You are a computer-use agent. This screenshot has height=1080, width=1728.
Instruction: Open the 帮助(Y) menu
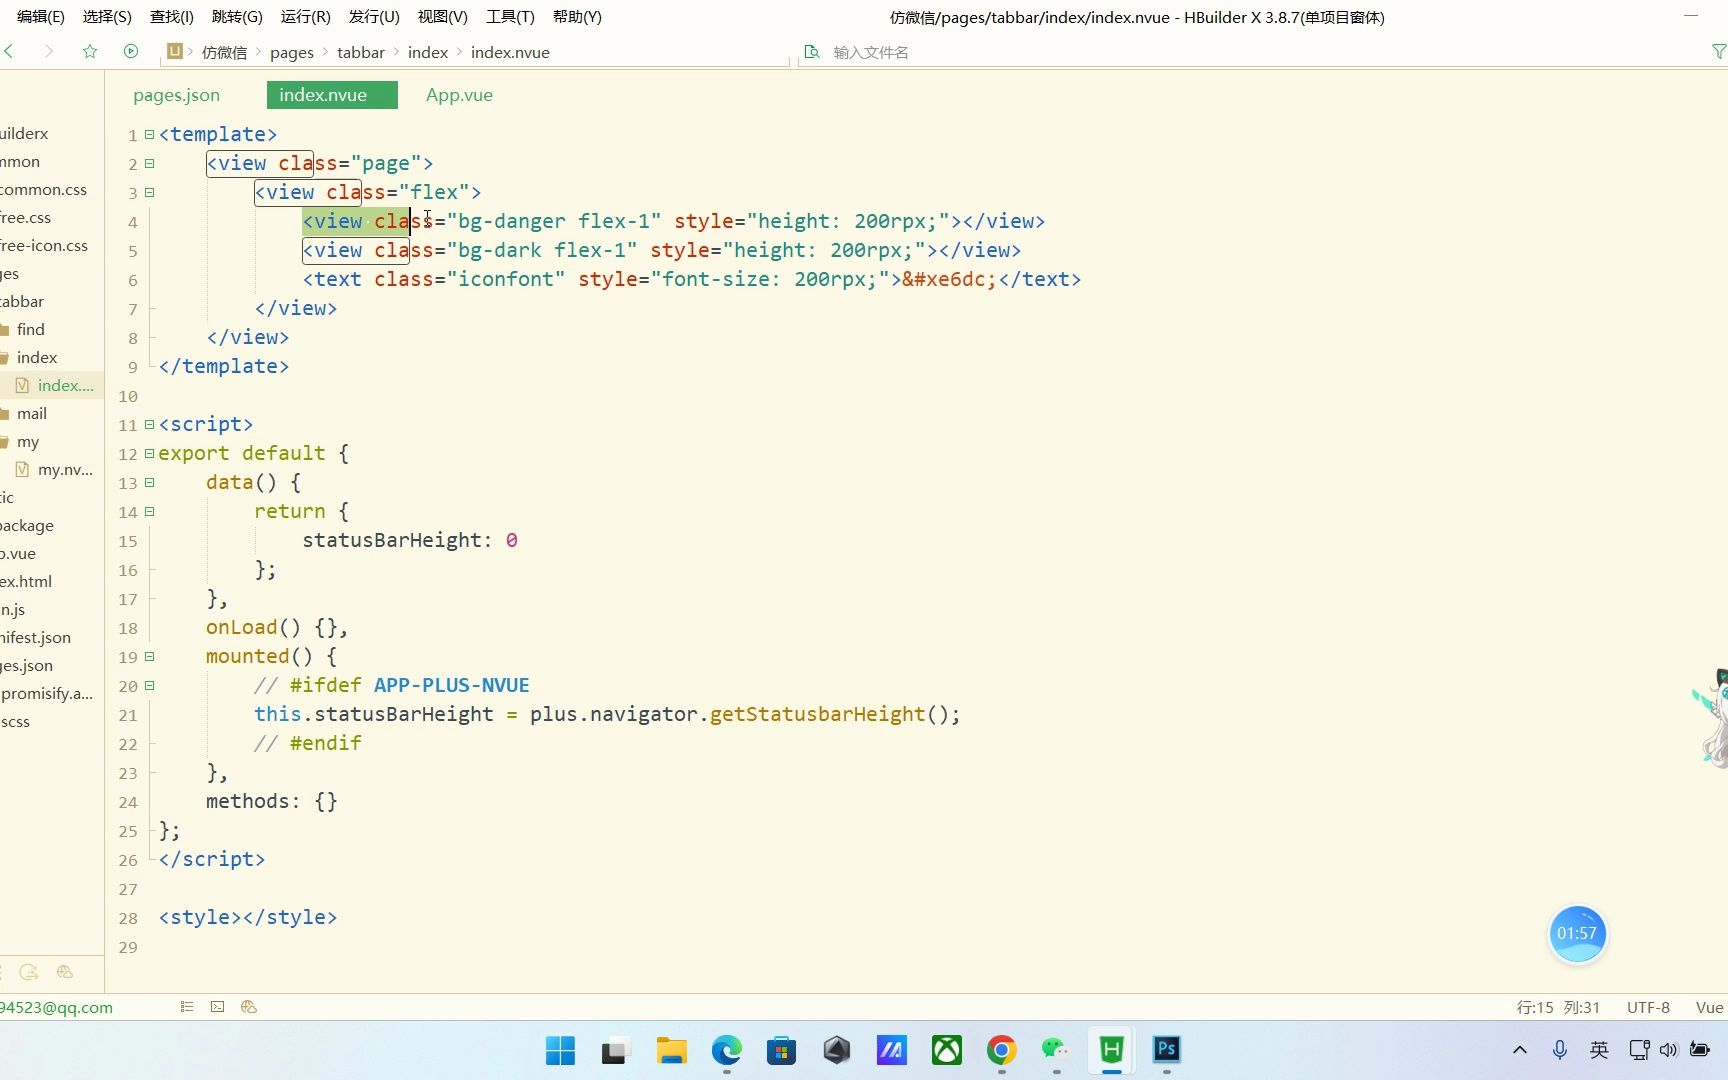(x=577, y=17)
